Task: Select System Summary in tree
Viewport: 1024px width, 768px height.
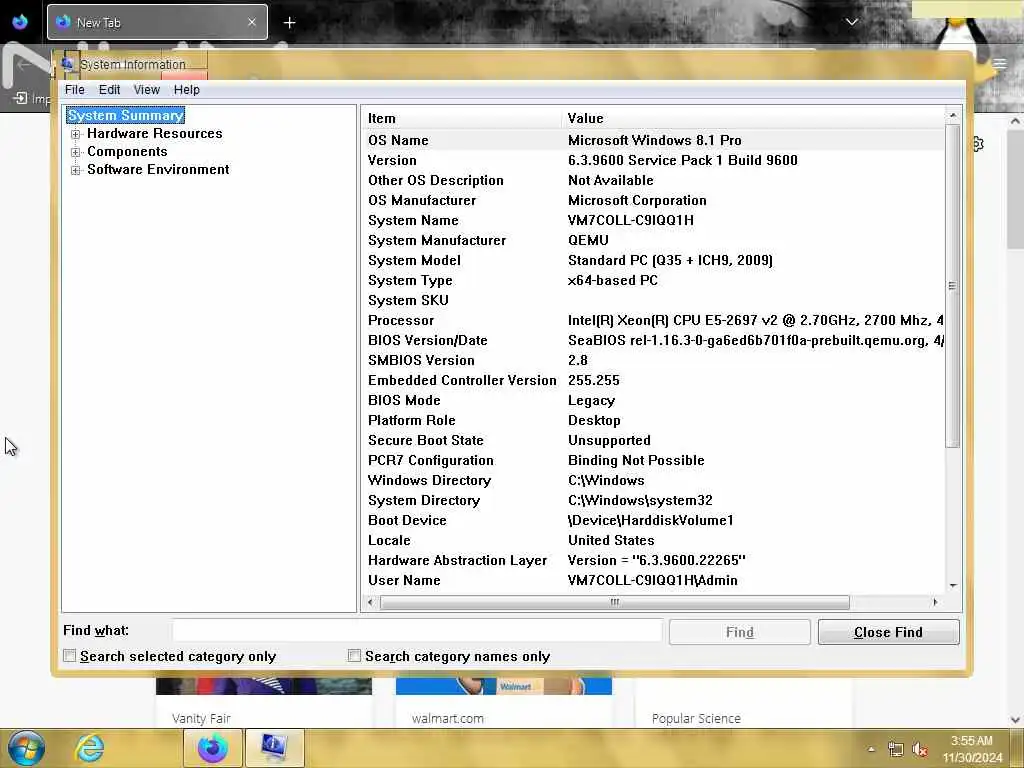Action: point(125,115)
